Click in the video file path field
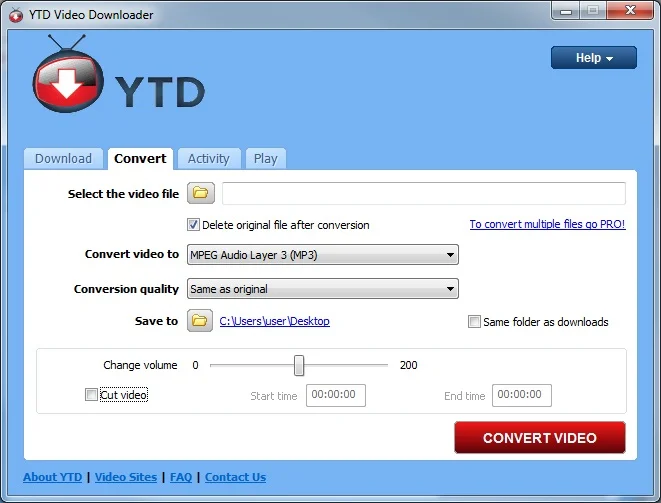 [x=424, y=193]
